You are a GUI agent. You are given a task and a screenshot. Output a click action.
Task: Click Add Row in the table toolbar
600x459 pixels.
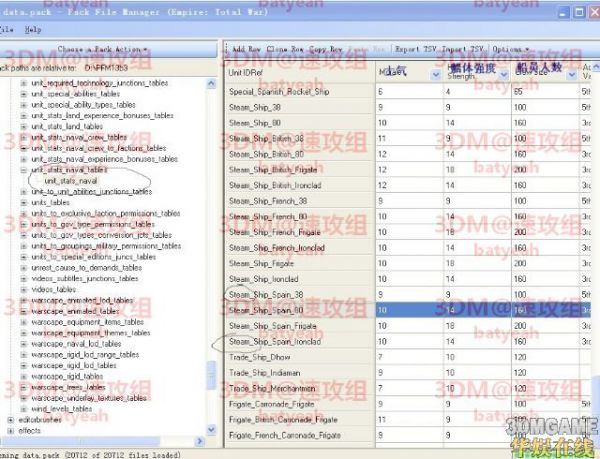click(x=247, y=48)
